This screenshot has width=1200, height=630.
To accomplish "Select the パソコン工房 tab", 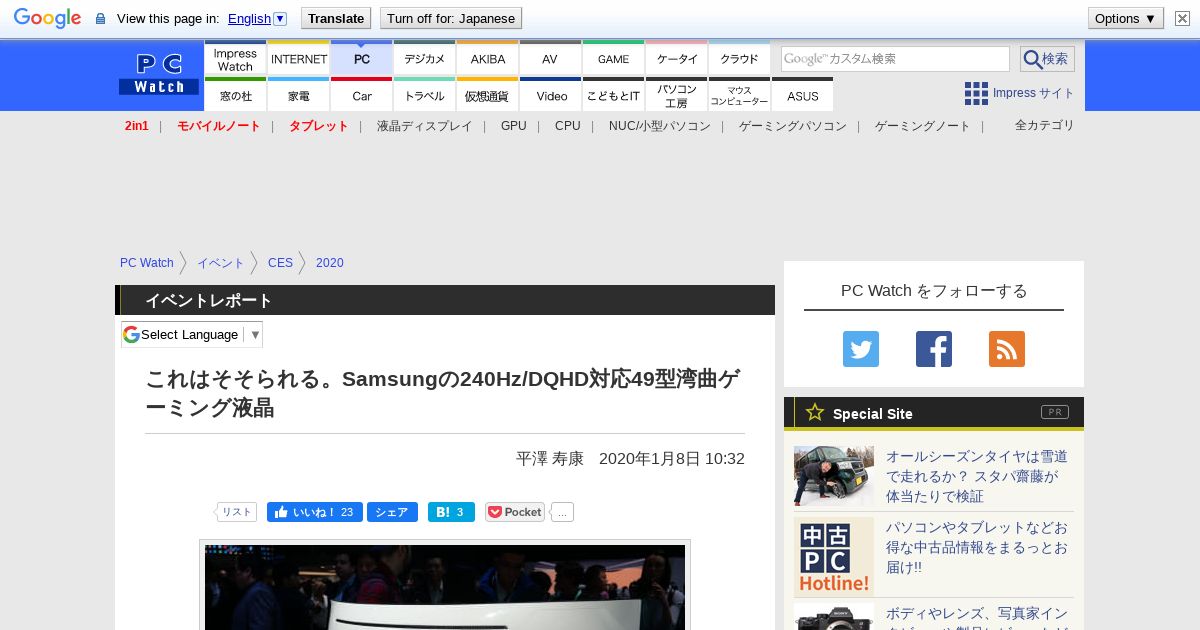I will [x=677, y=95].
